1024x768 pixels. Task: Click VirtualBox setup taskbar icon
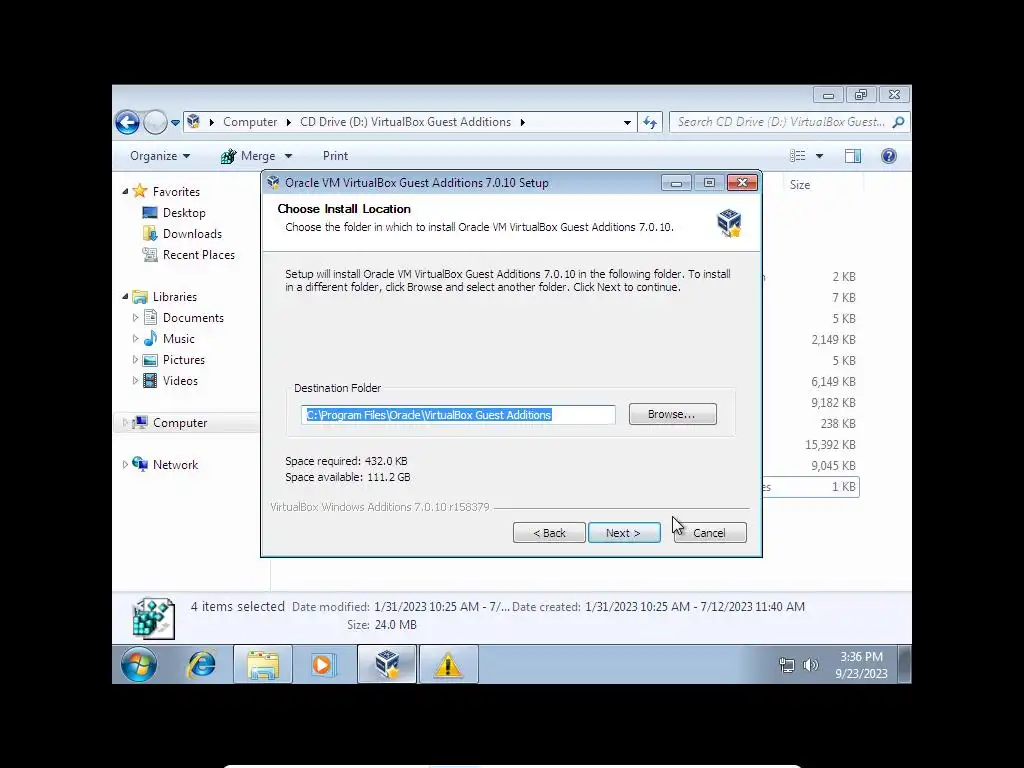pos(387,664)
